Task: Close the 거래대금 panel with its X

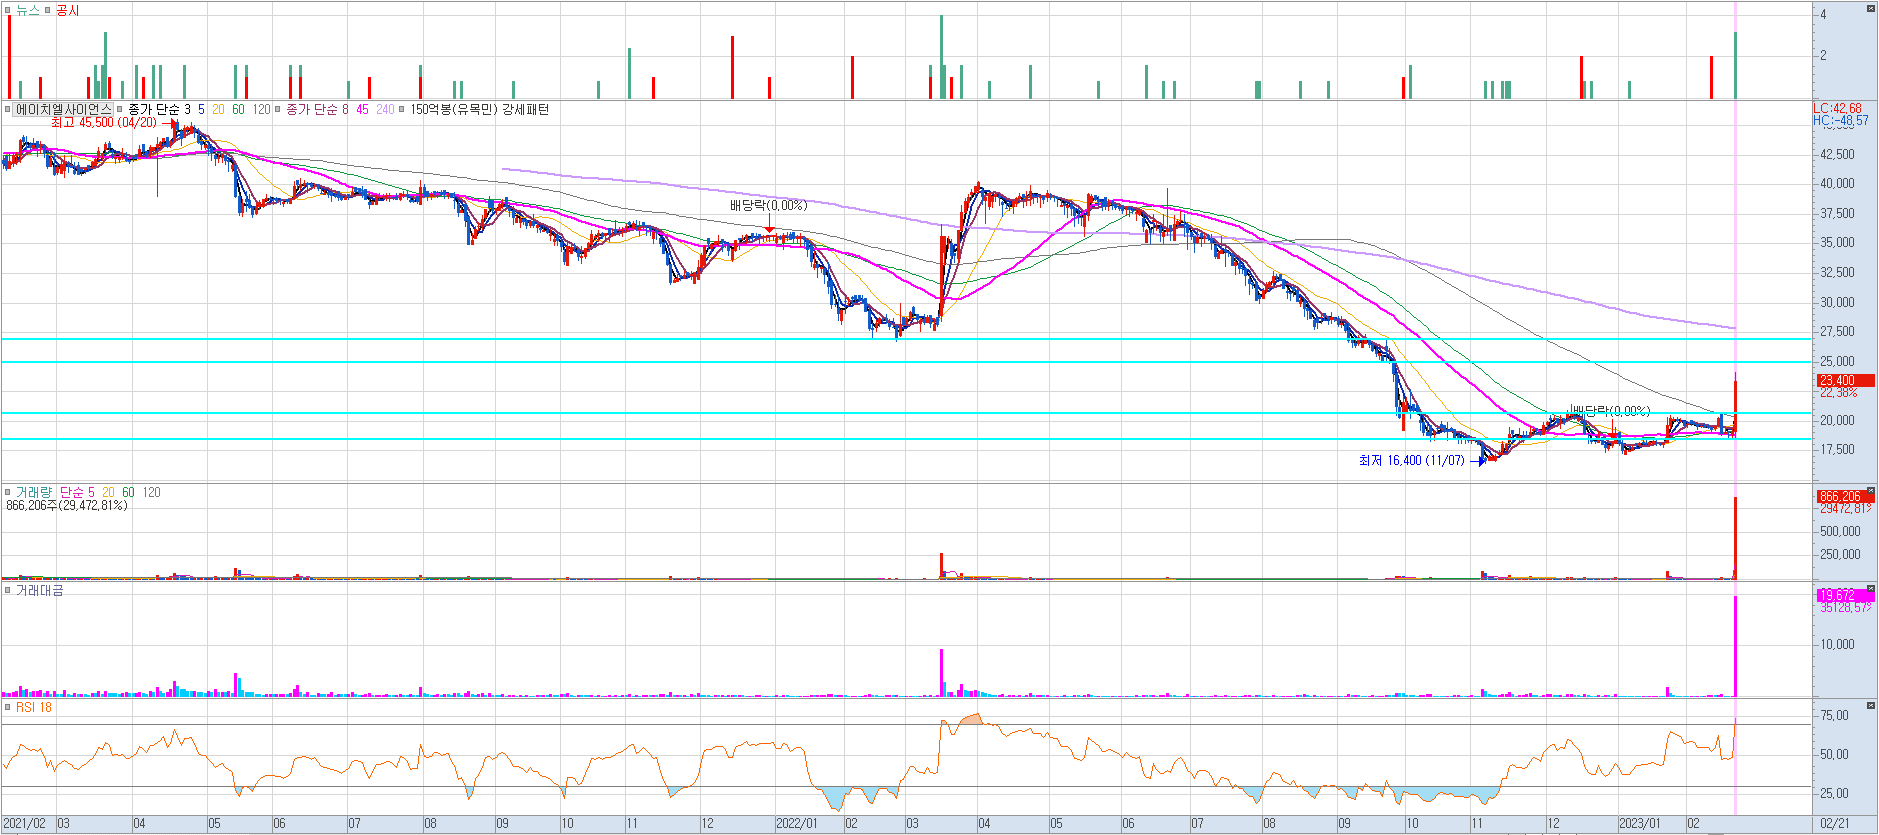Action: pyautogui.click(x=1871, y=590)
